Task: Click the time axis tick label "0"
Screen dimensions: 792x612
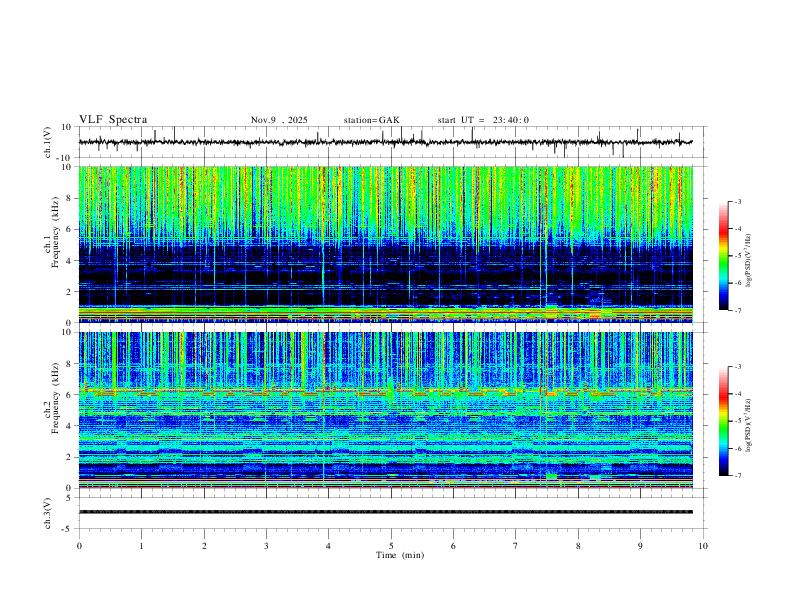Action: (x=79, y=546)
